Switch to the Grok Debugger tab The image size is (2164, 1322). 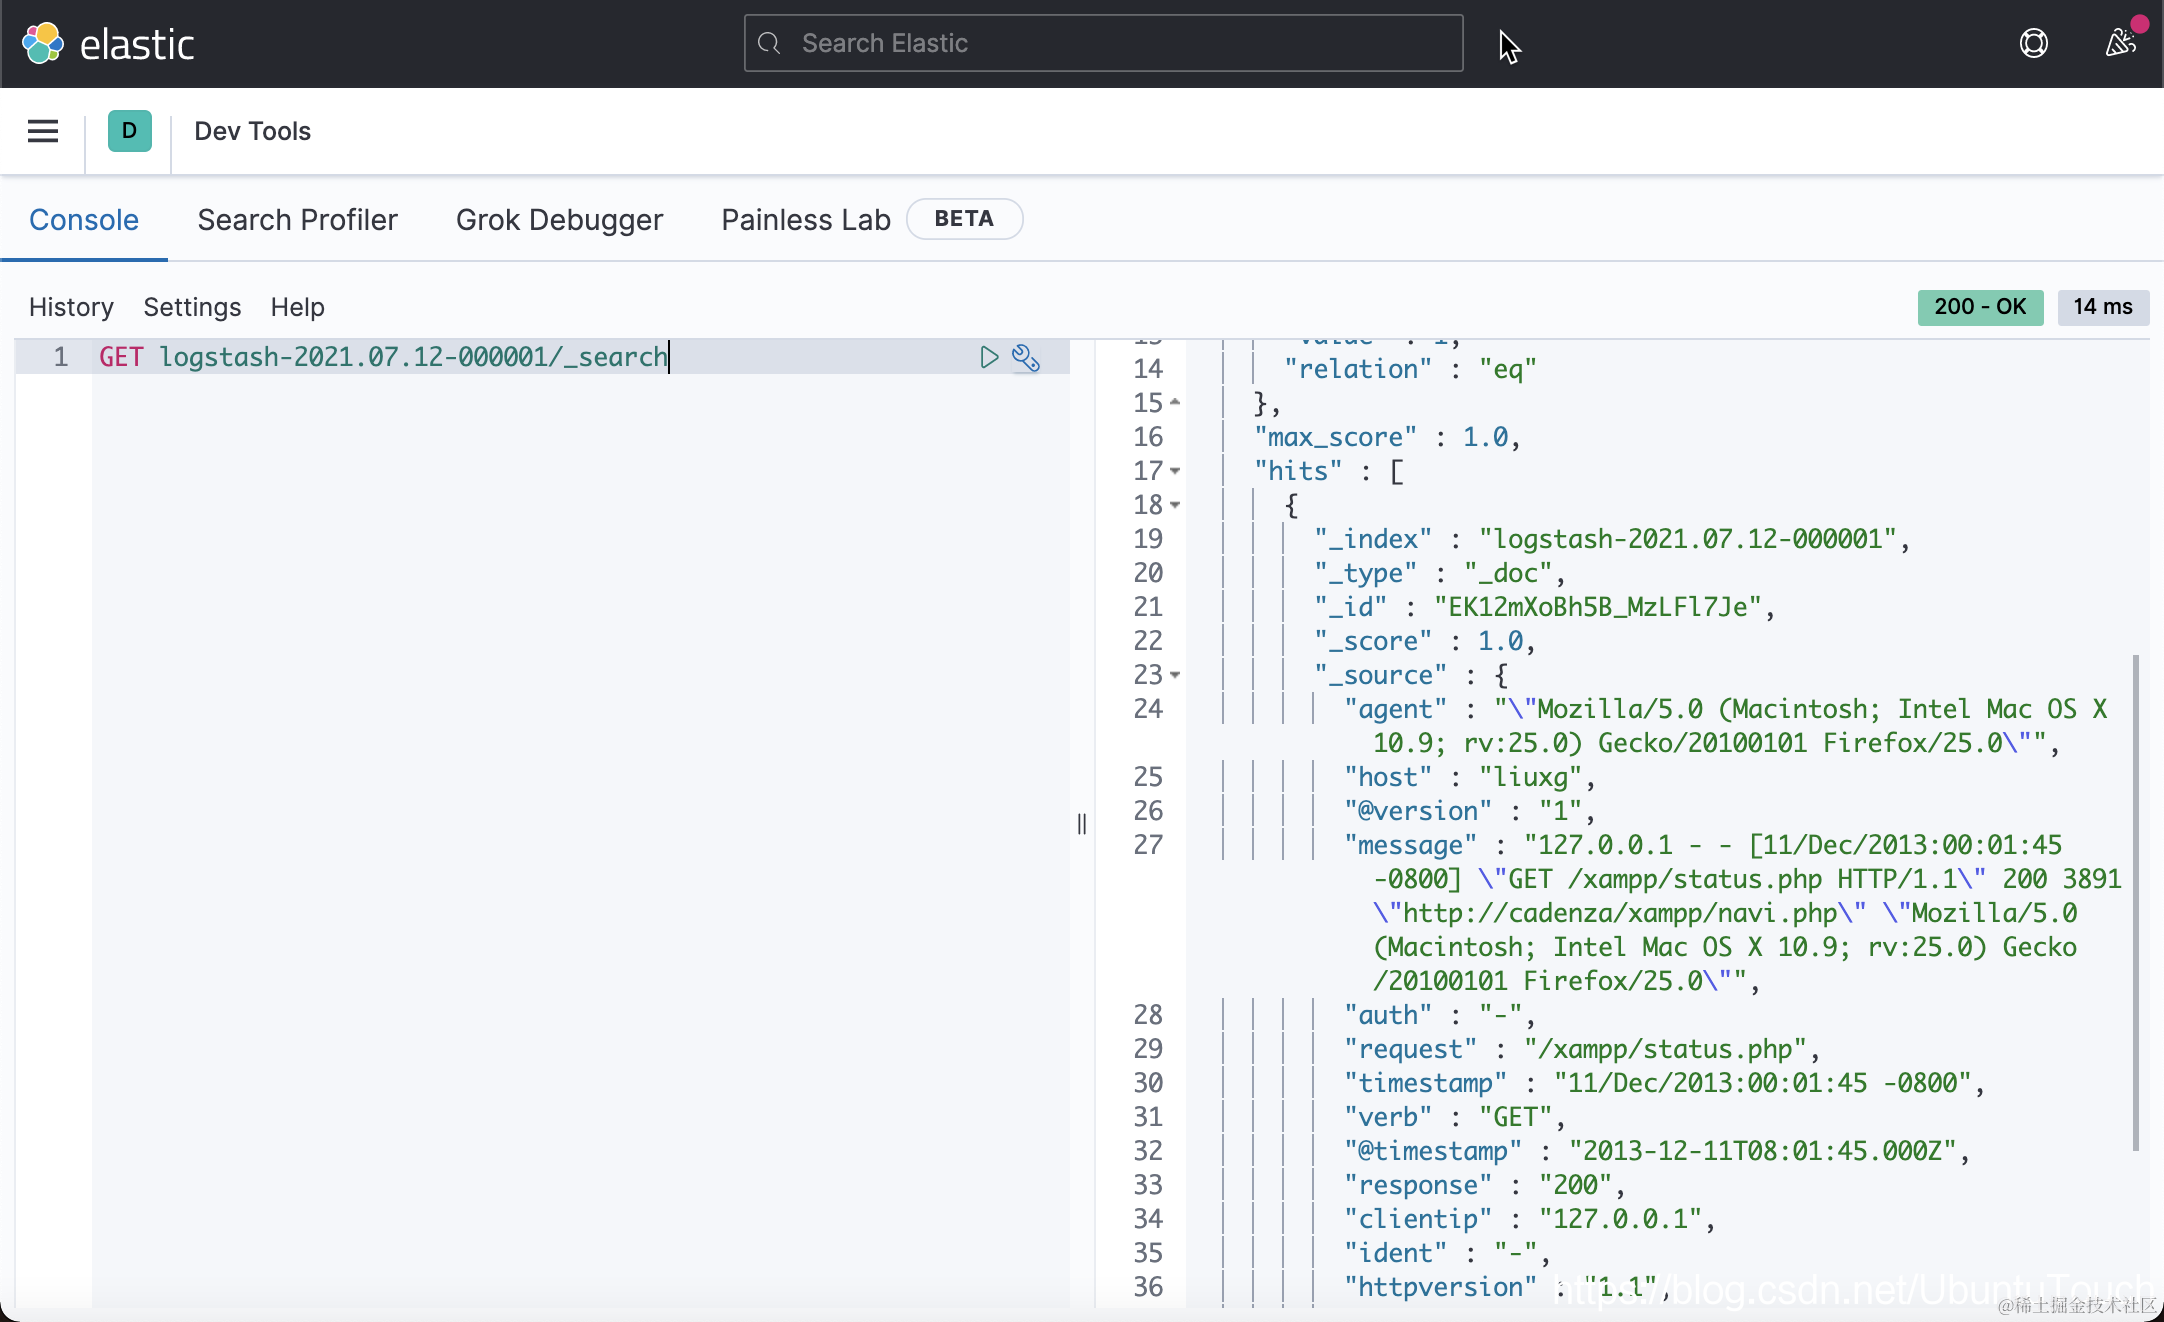tap(559, 220)
